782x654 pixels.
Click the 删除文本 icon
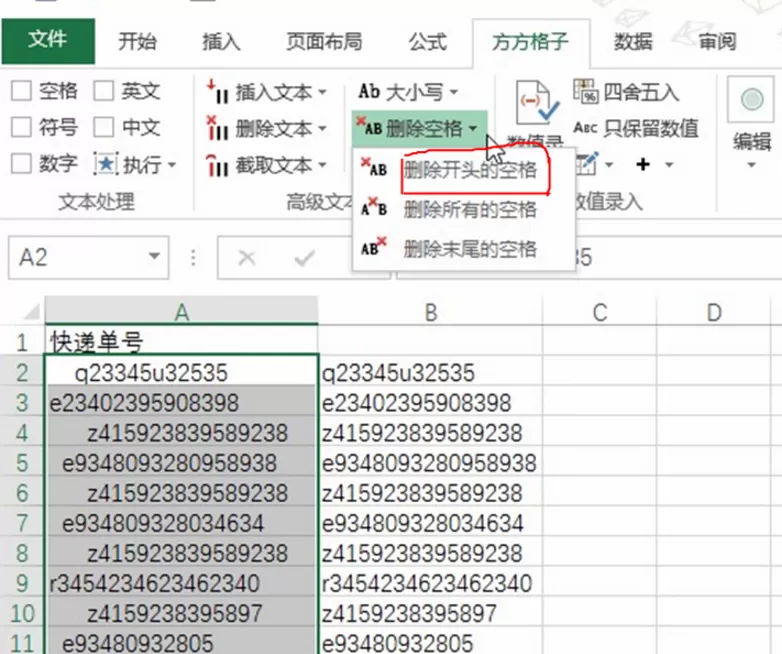click(217, 128)
